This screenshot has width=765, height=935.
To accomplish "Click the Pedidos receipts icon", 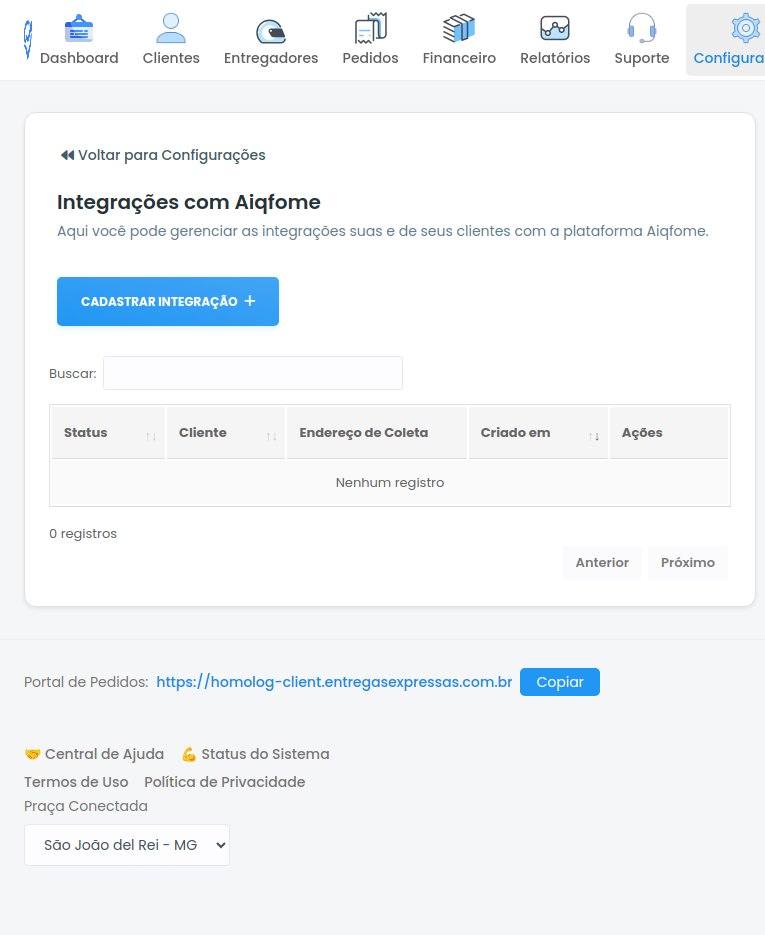I will pyautogui.click(x=369, y=27).
